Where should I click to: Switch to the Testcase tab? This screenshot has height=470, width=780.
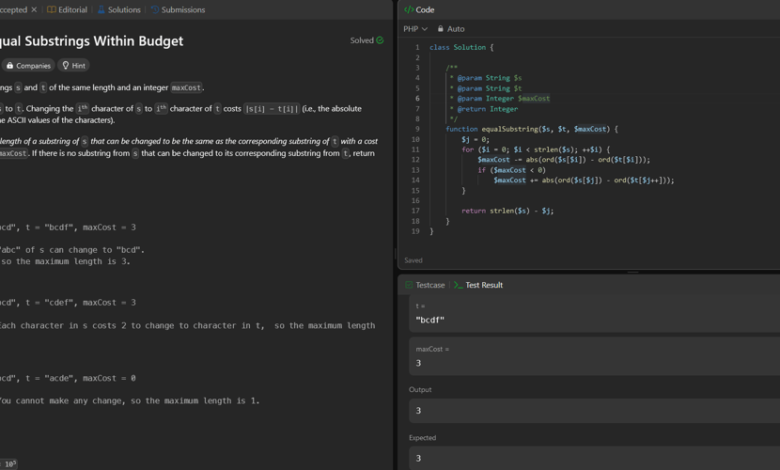[x=425, y=285]
